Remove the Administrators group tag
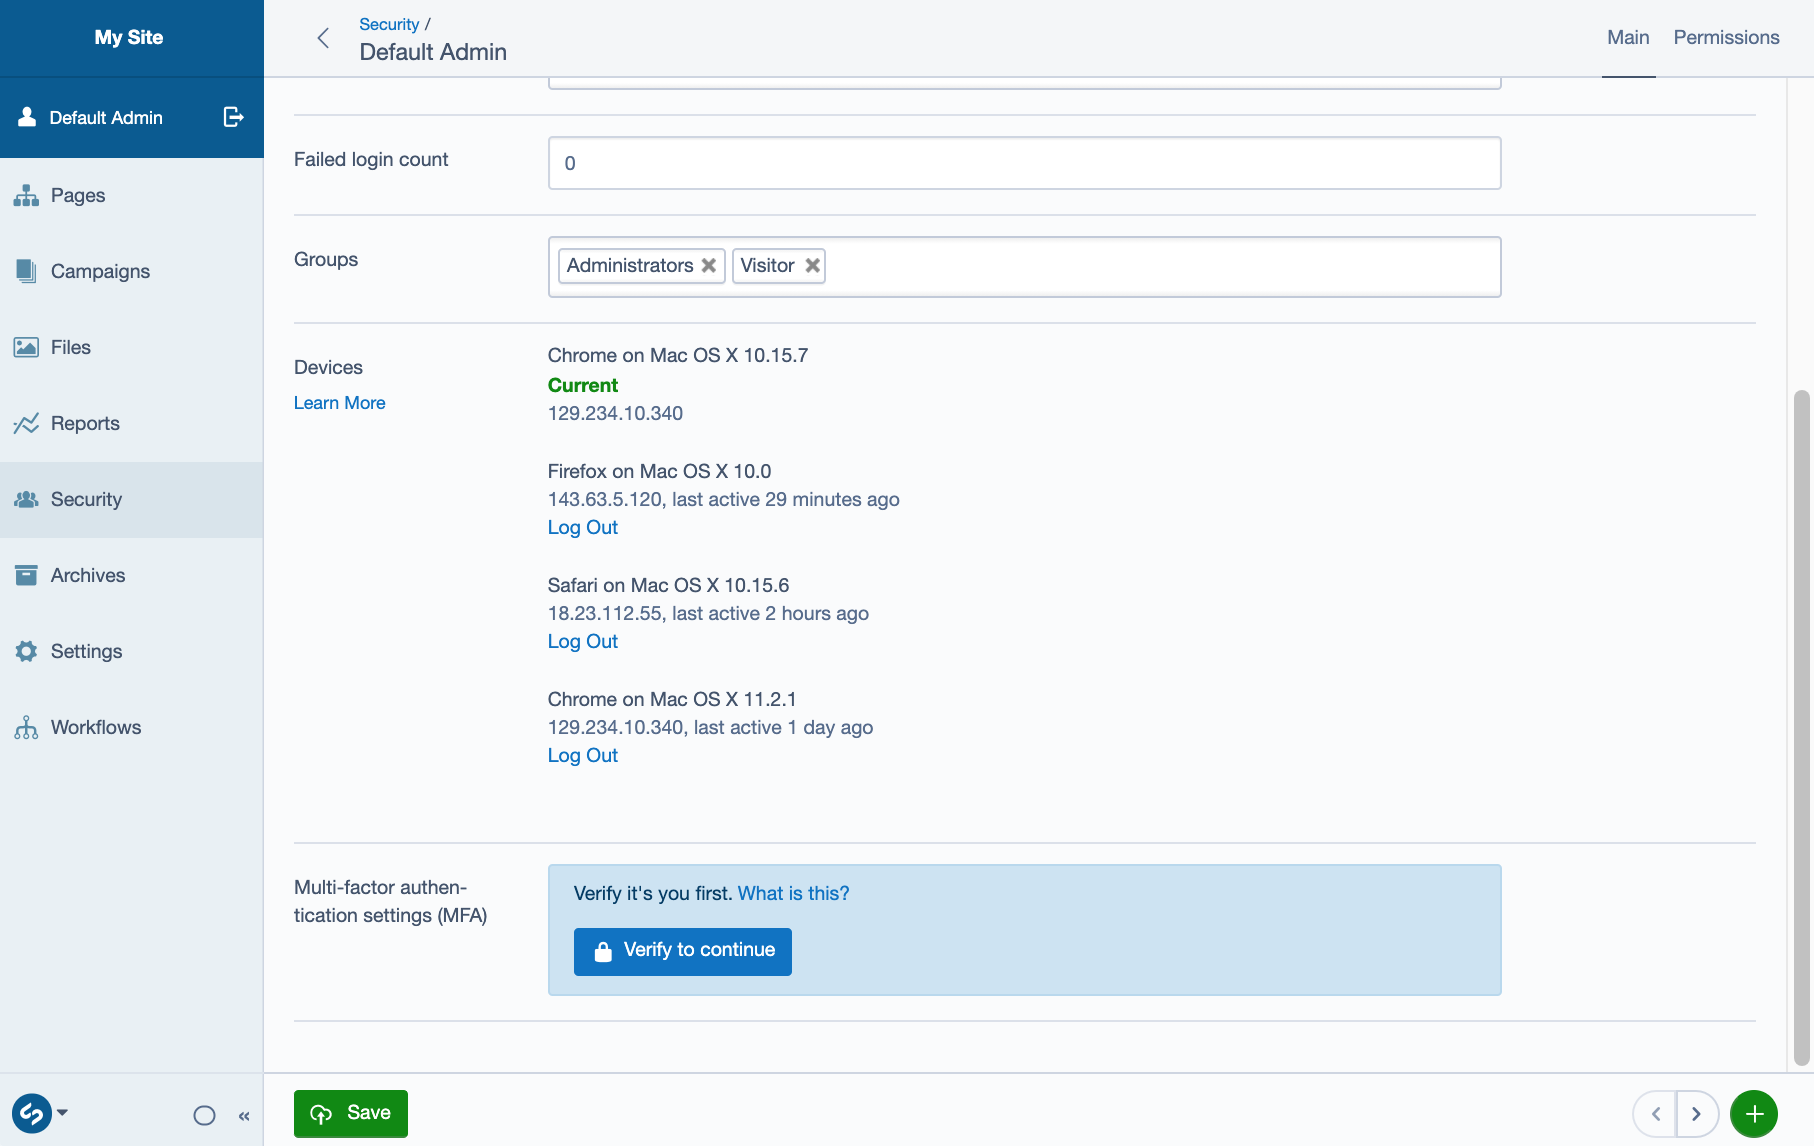This screenshot has height=1146, width=1814. pos(709,265)
